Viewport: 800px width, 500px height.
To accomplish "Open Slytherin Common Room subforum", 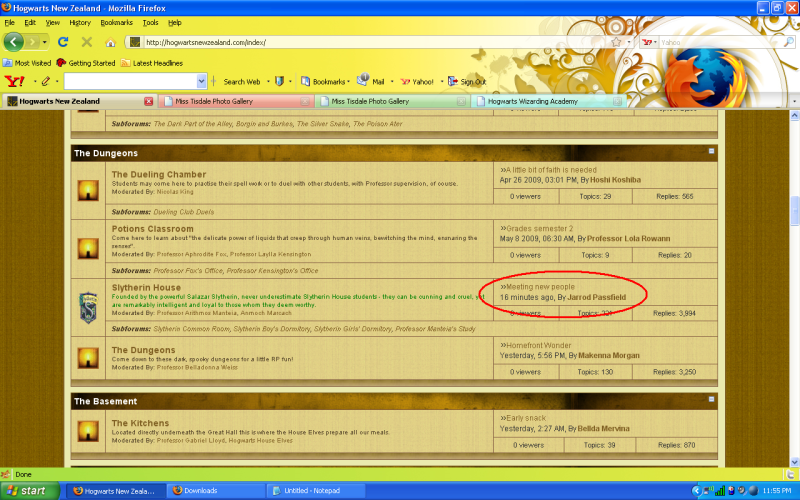I will click(192, 329).
